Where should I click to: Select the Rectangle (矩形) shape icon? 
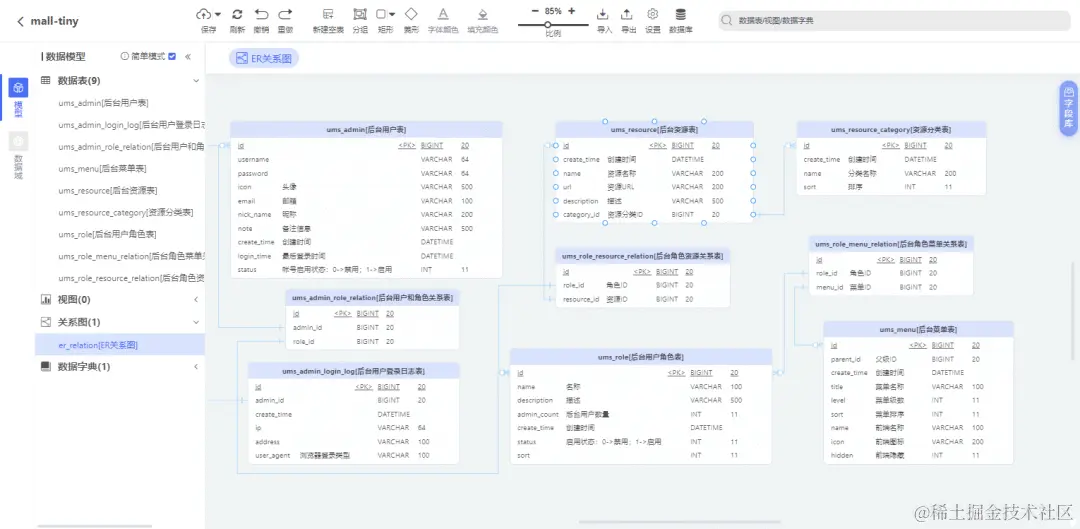pos(381,14)
